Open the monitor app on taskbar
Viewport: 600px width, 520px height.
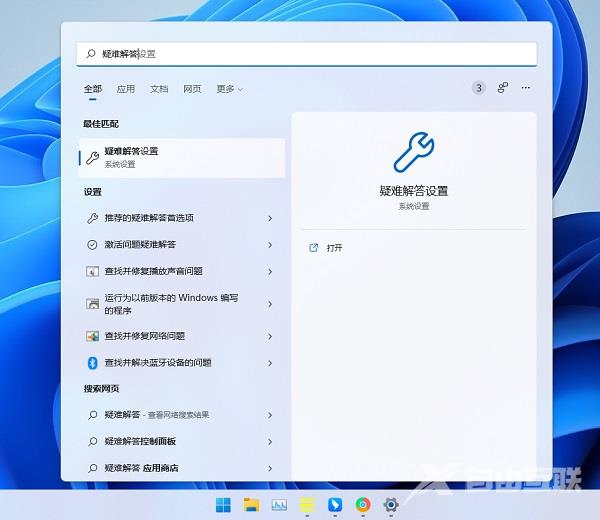click(x=279, y=505)
